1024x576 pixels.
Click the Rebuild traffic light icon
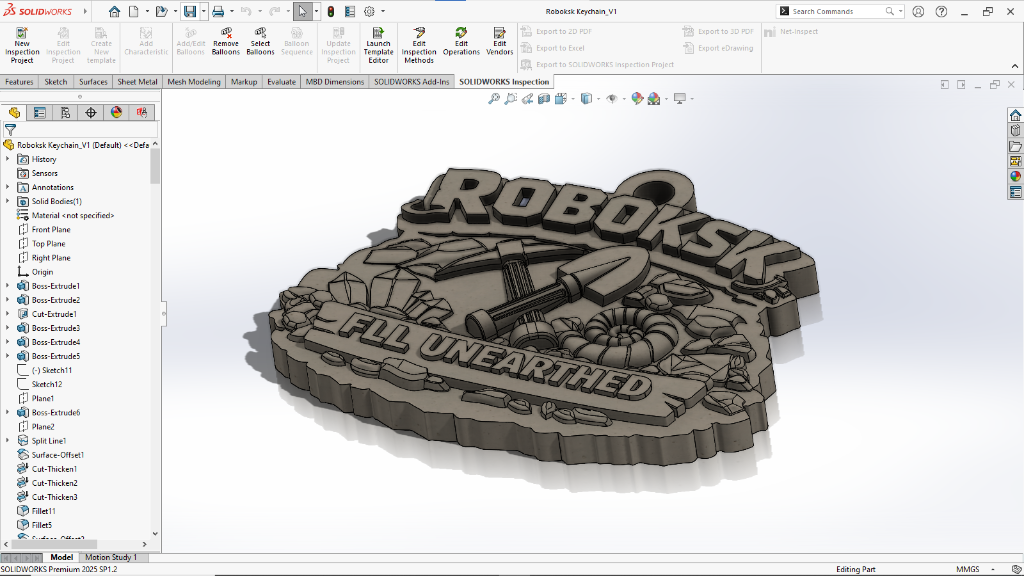click(x=331, y=11)
